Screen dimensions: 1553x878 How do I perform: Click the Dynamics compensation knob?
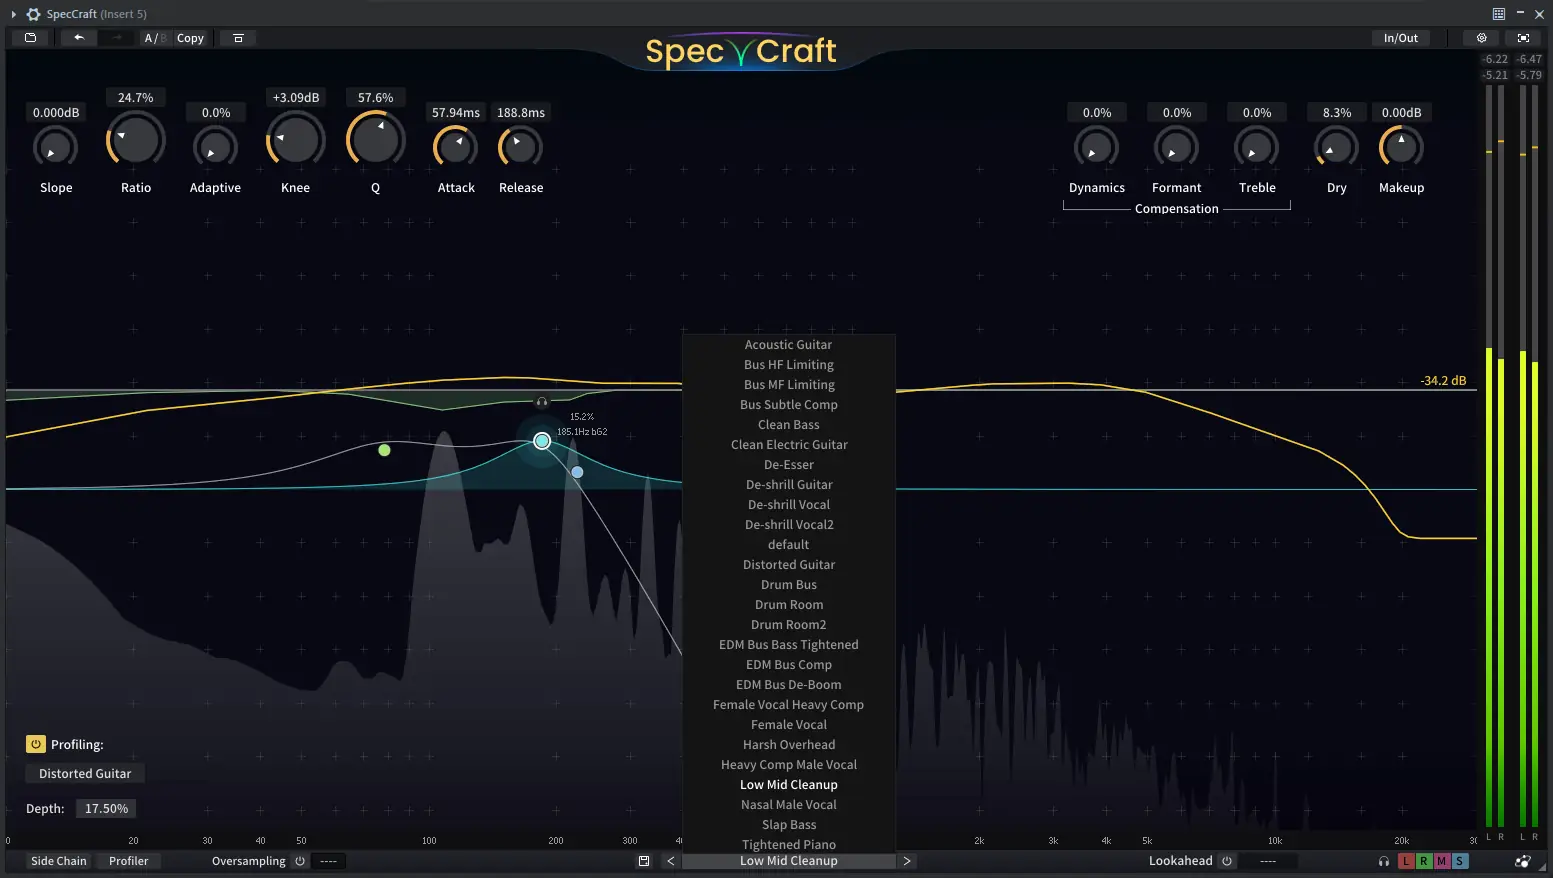click(x=1097, y=148)
